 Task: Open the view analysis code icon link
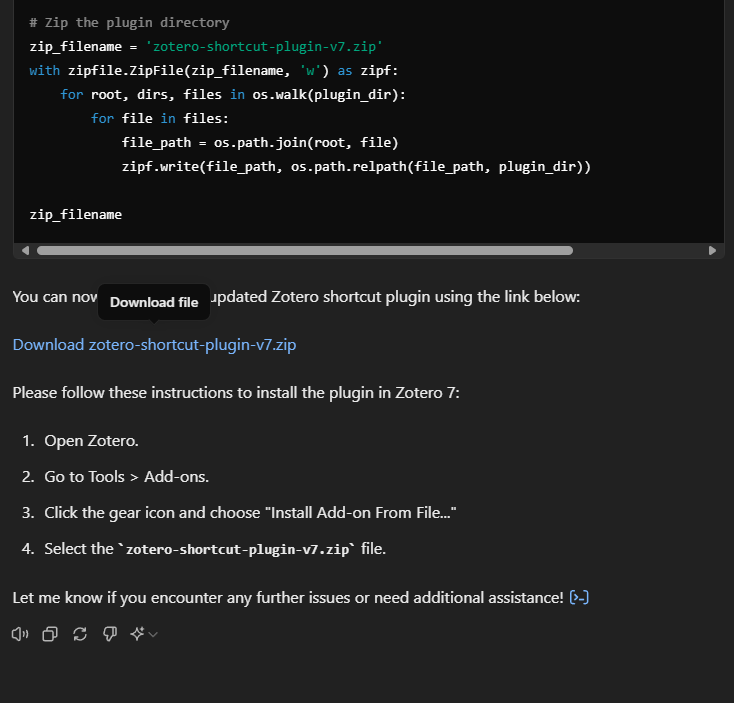[x=579, y=598]
